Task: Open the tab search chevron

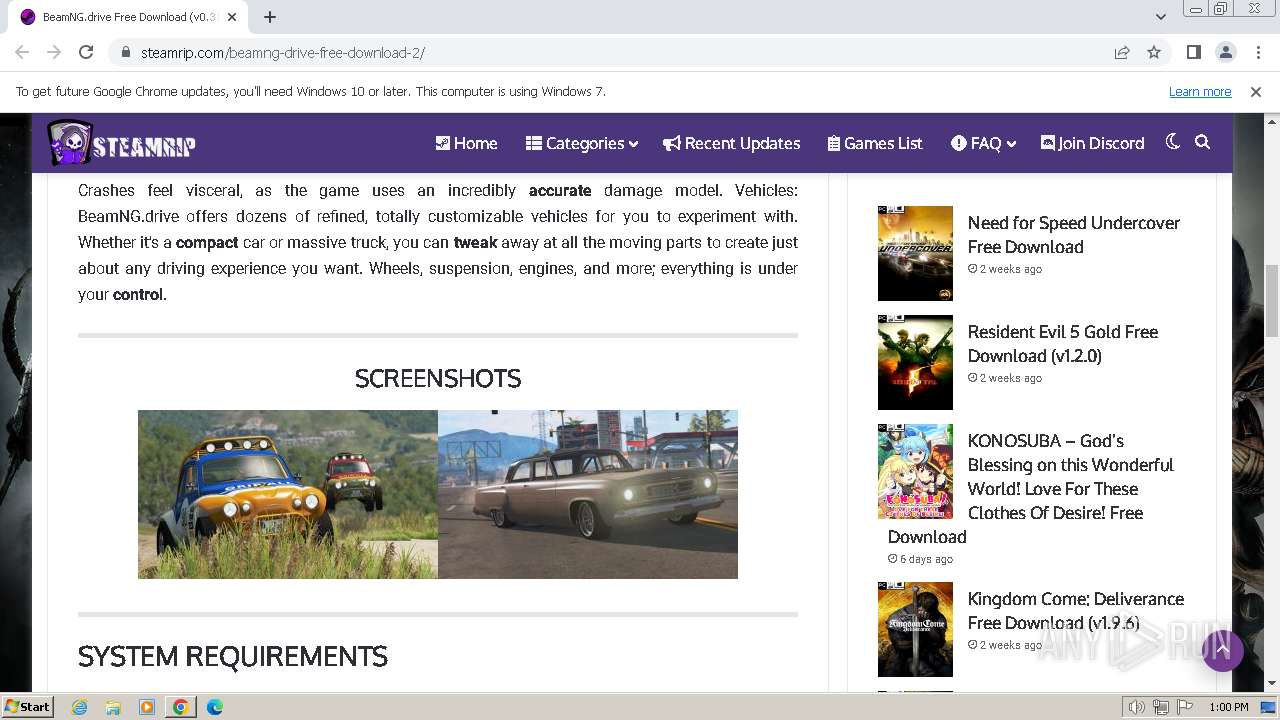Action: (x=1161, y=17)
